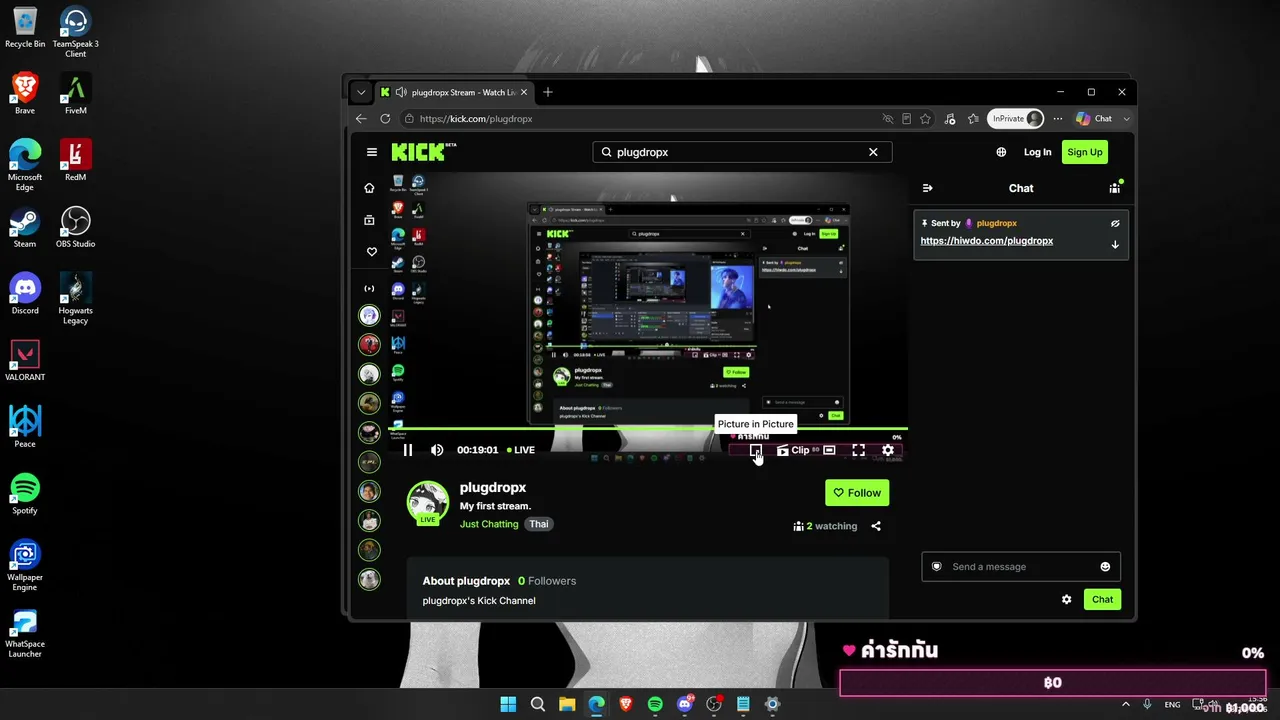Share the stream via share icon
The height and width of the screenshot is (720, 1280).
(876, 526)
